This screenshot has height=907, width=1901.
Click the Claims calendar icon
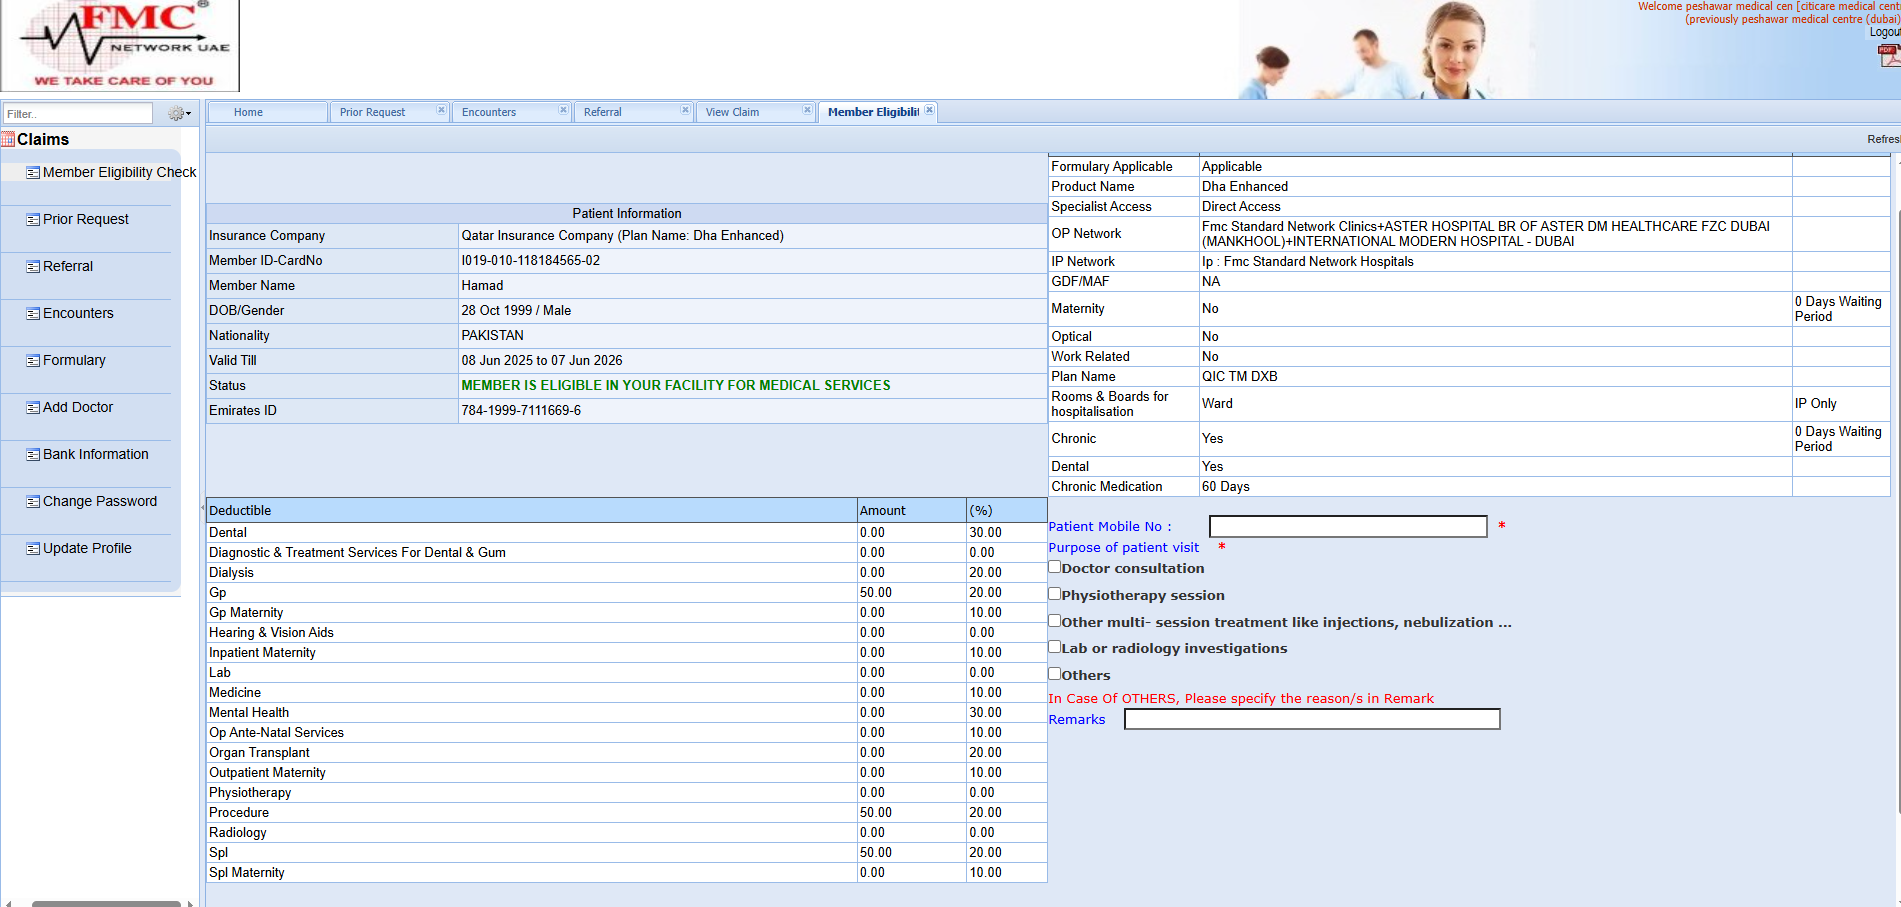[8, 139]
